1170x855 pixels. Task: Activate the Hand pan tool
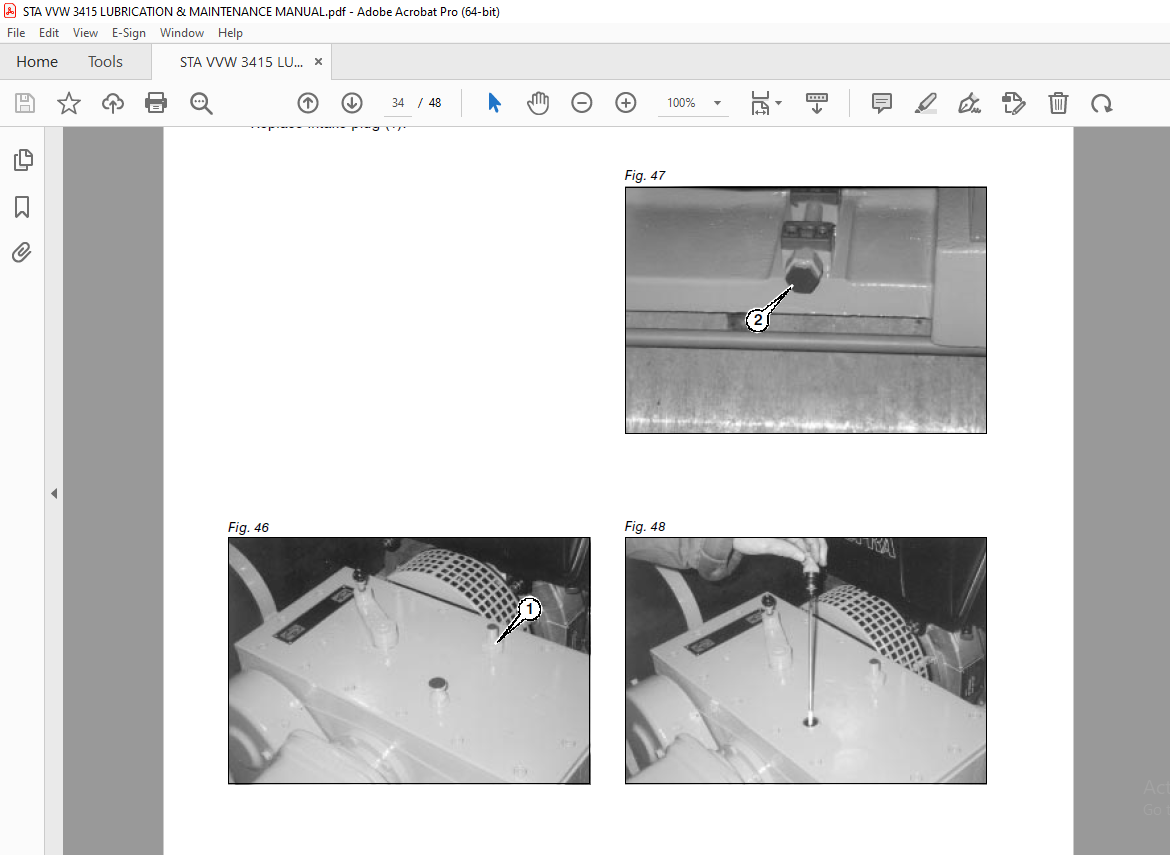click(x=537, y=103)
